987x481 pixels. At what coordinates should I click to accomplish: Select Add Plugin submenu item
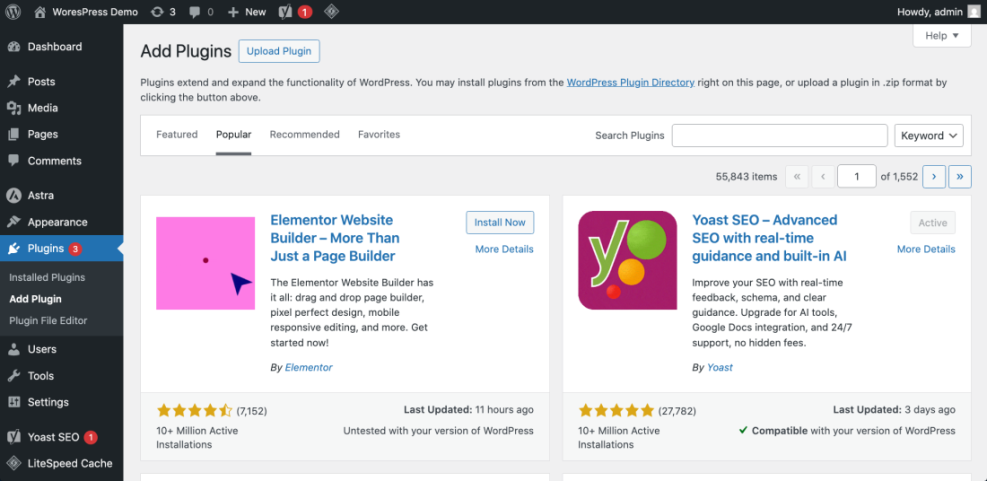(35, 299)
